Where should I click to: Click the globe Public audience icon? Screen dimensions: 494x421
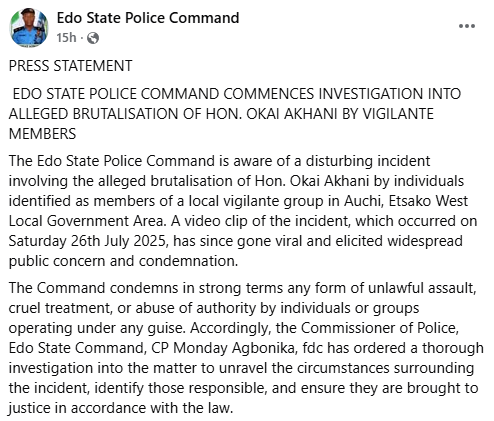[x=93, y=38]
